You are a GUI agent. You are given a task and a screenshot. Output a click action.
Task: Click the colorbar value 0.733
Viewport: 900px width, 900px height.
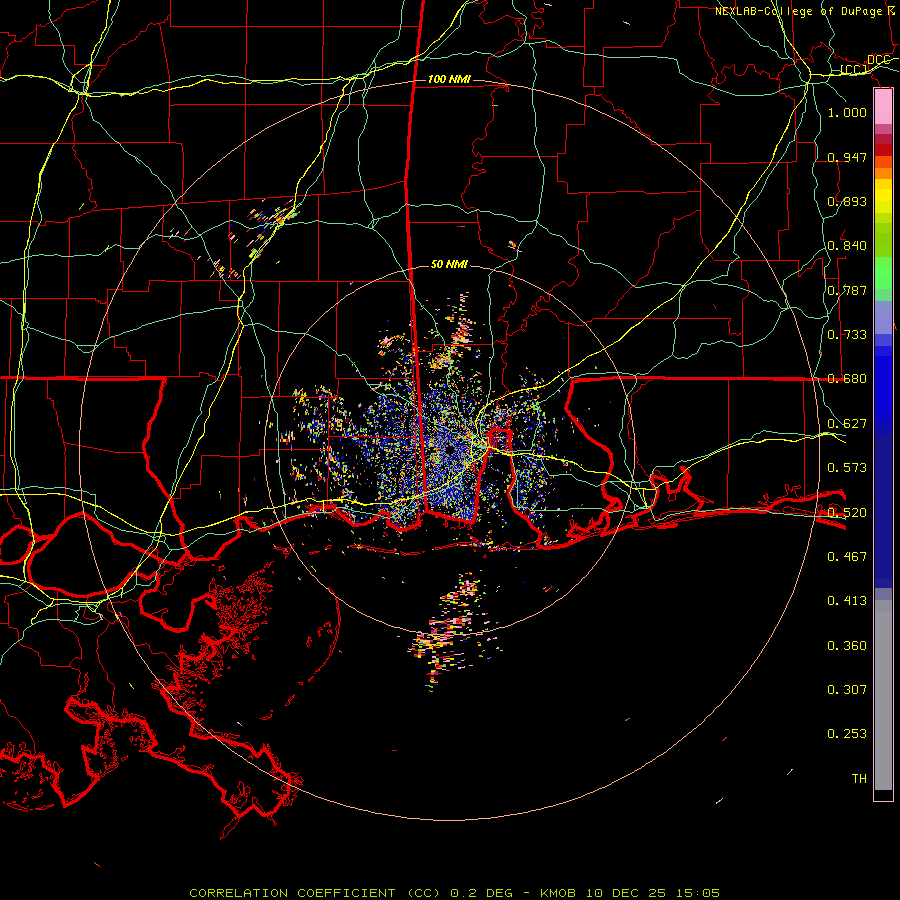point(847,335)
